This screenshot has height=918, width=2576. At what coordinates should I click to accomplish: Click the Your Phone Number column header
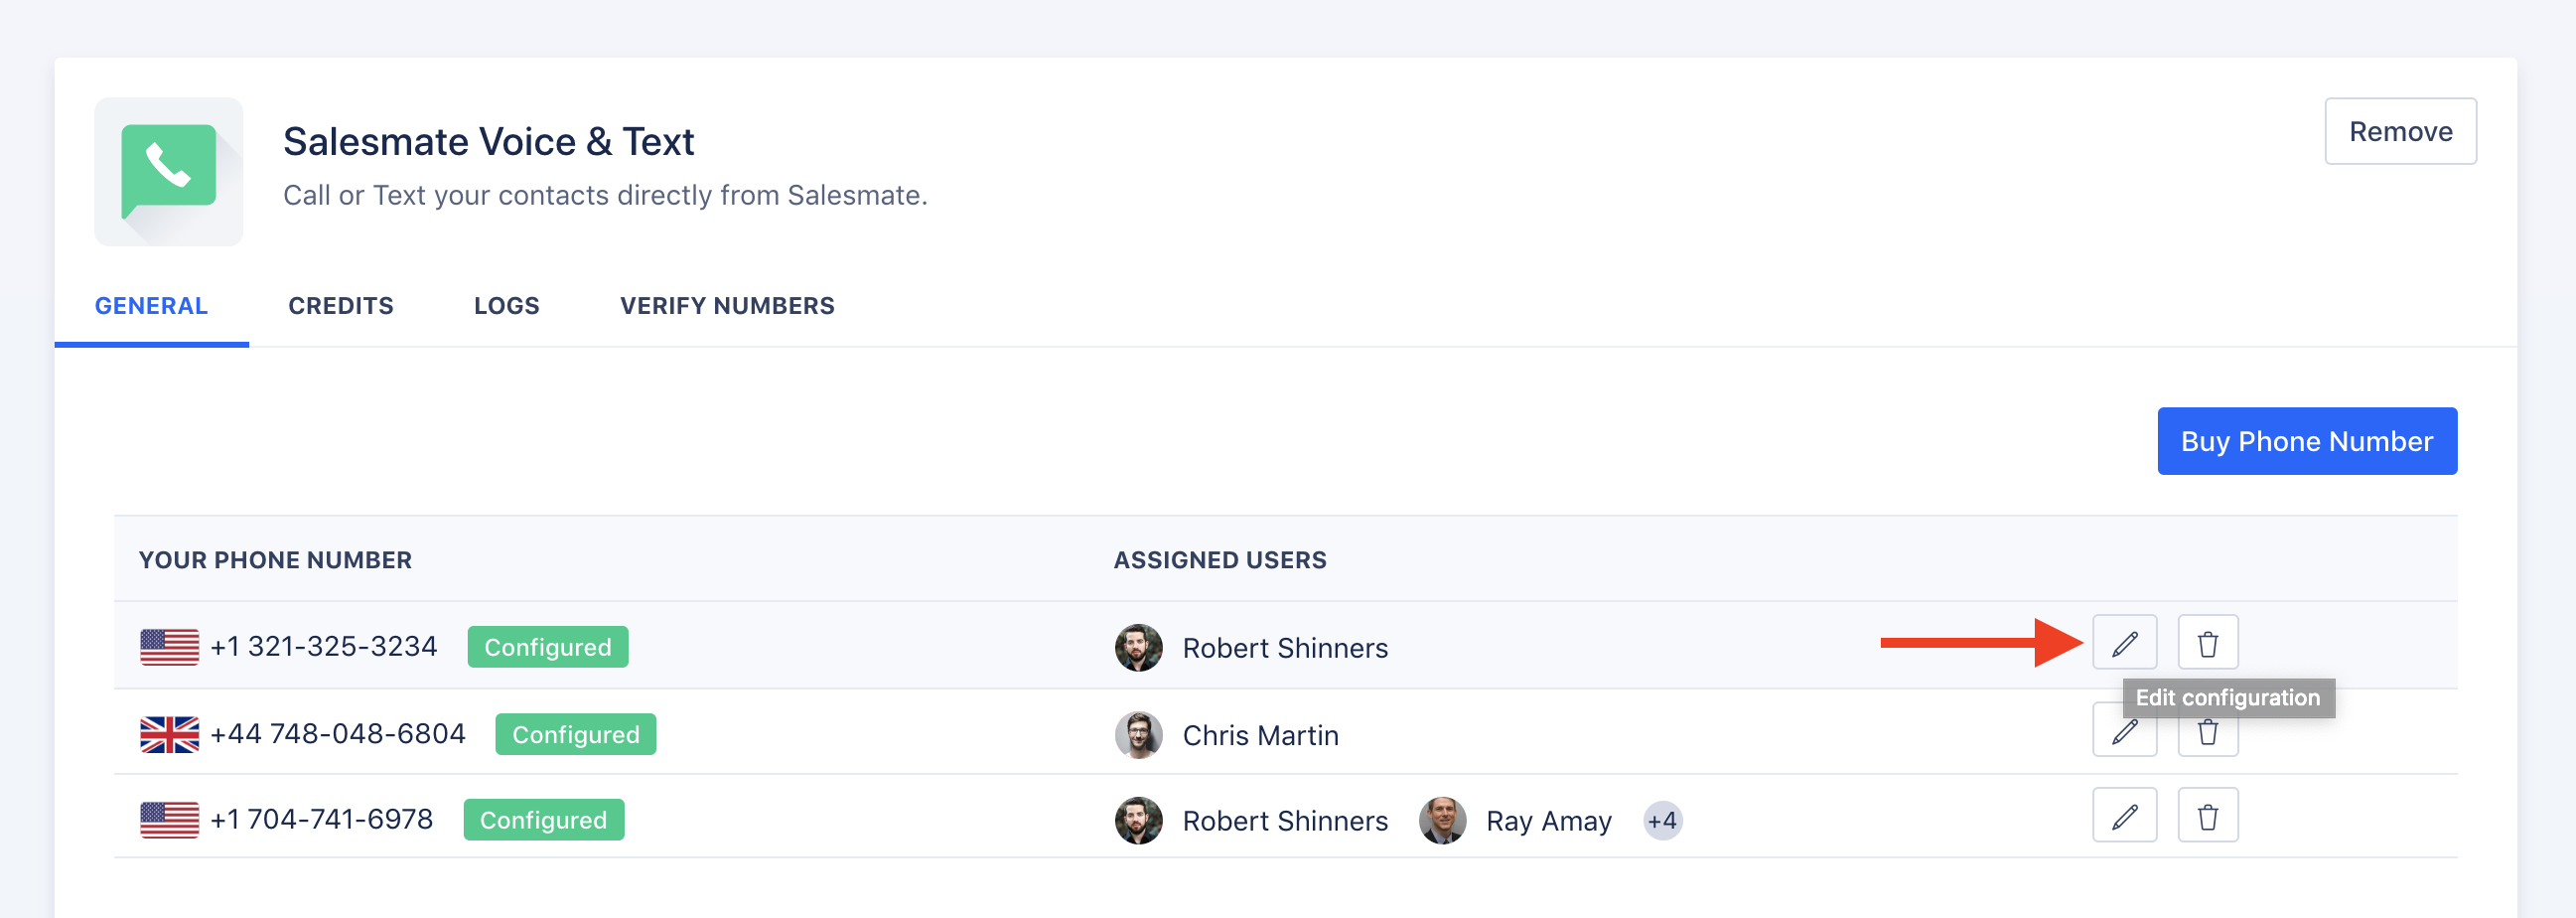[x=275, y=560]
